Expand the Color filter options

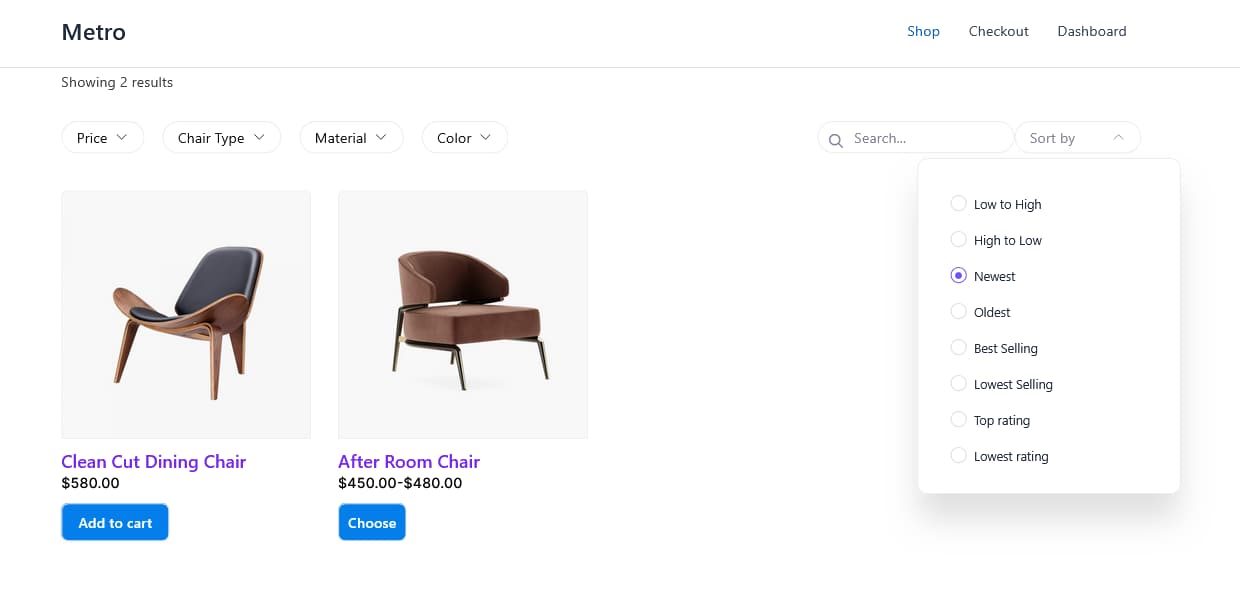pyautogui.click(x=464, y=137)
